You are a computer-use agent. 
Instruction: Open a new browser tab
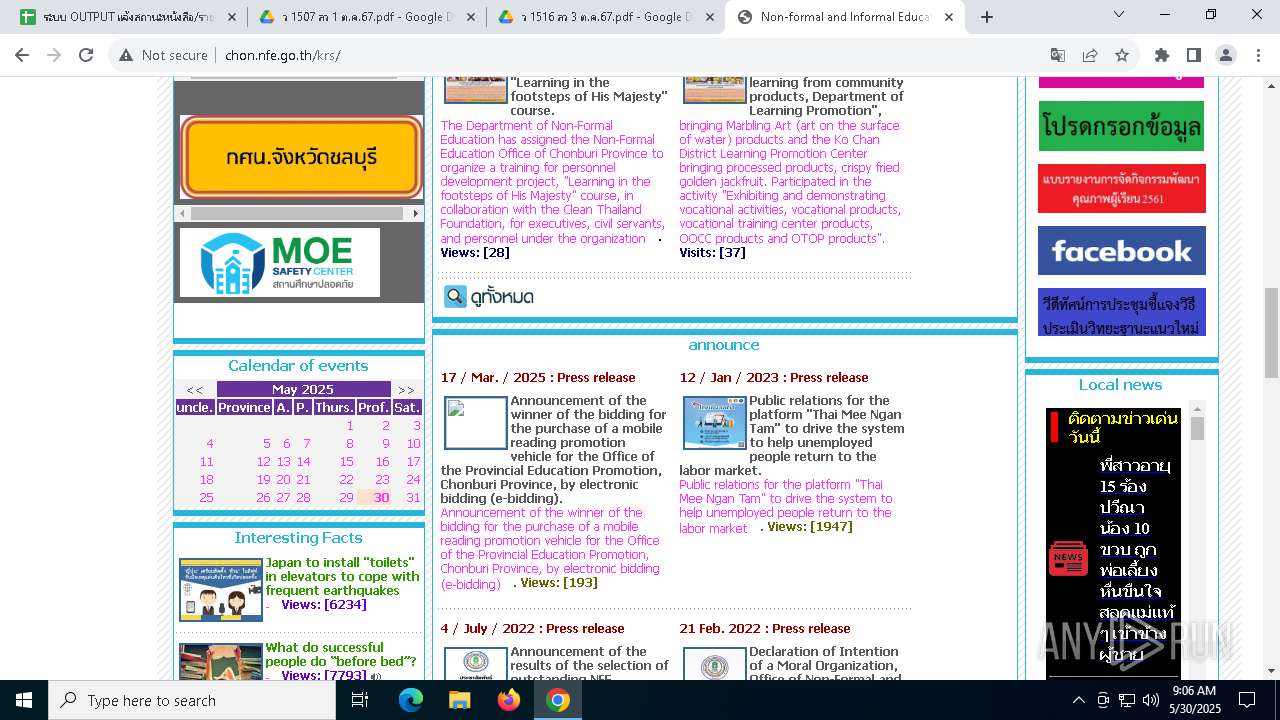987,17
